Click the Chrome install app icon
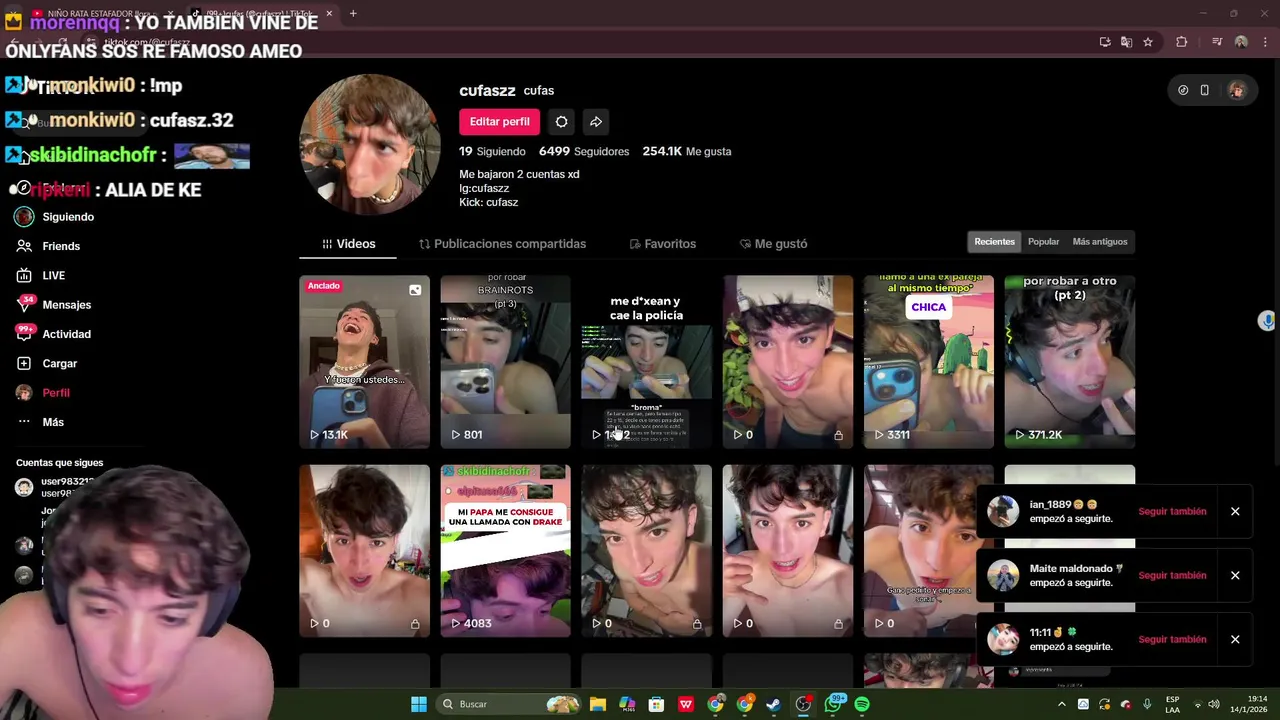The width and height of the screenshot is (1280, 720). click(1105, 42)
